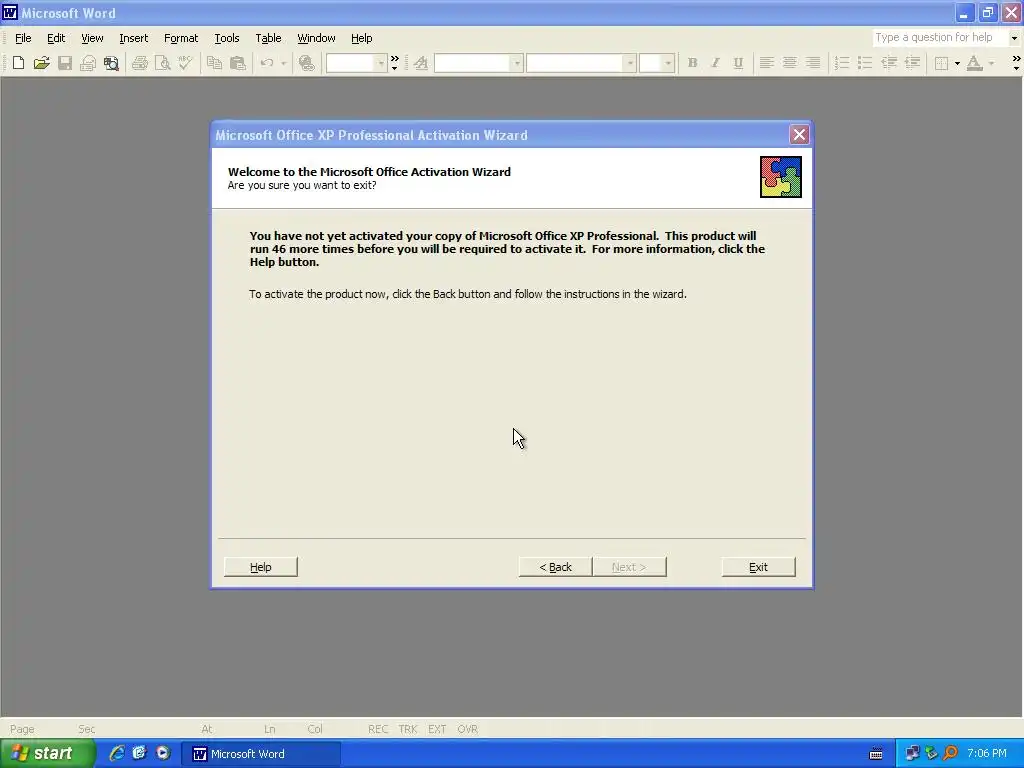Screen dimensions: 1024x768
Task: Click the on-screen keyboard taskbar icon
Action: click(876, 754)
